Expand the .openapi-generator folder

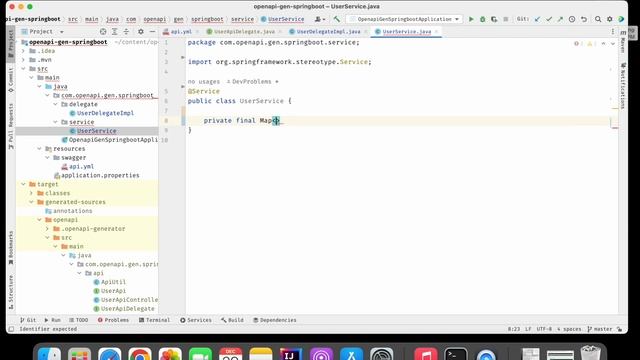47,229
